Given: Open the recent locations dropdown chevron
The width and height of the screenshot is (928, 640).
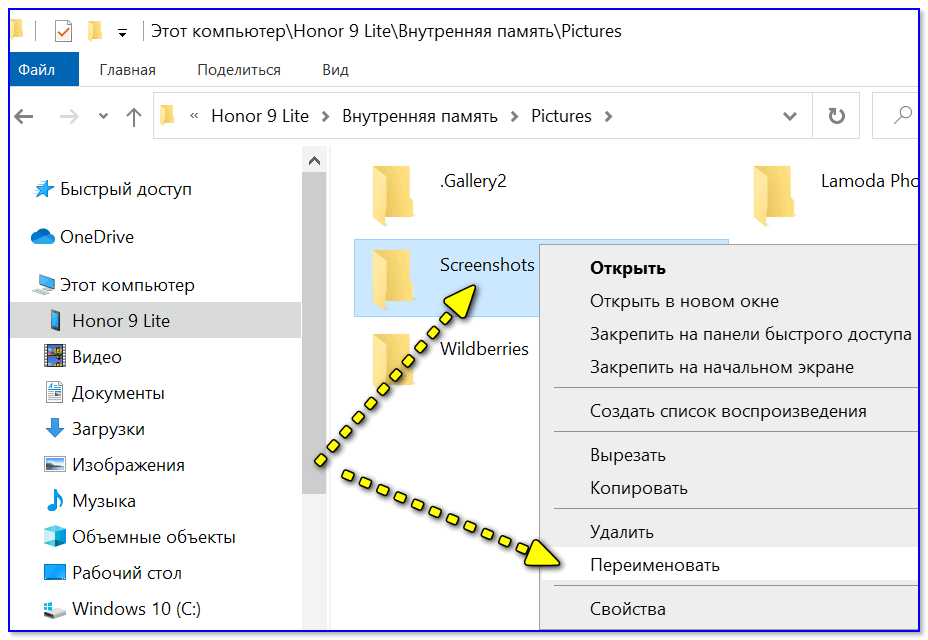Looking at the screenshot, I should pyautogui.click(x=103, y=116).
